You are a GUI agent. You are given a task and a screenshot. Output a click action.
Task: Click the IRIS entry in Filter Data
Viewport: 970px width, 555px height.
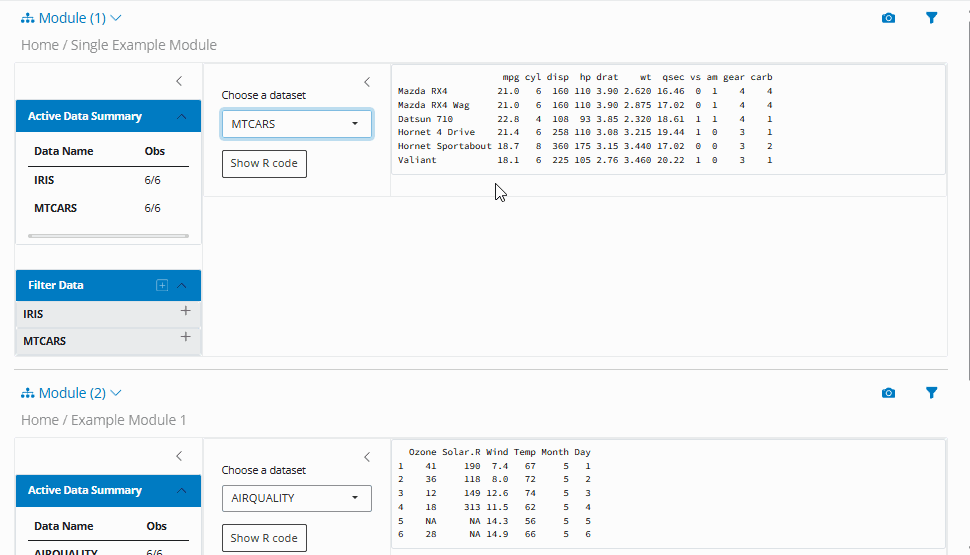[108, 314]
